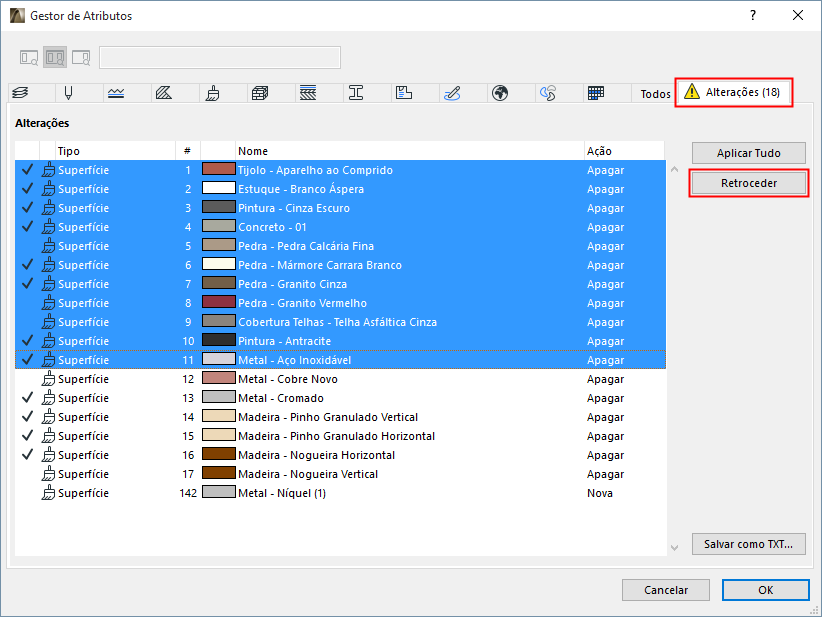Open the Line Types attribute tab icon
Screen dimensions: 822x617
[x=116, y=93]
